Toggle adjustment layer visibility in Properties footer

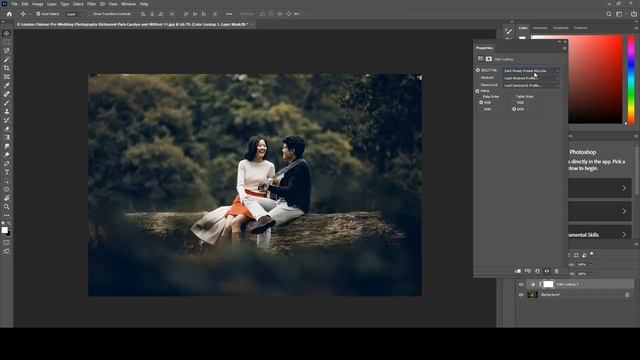pyautogui.click(x=547, y=271)
